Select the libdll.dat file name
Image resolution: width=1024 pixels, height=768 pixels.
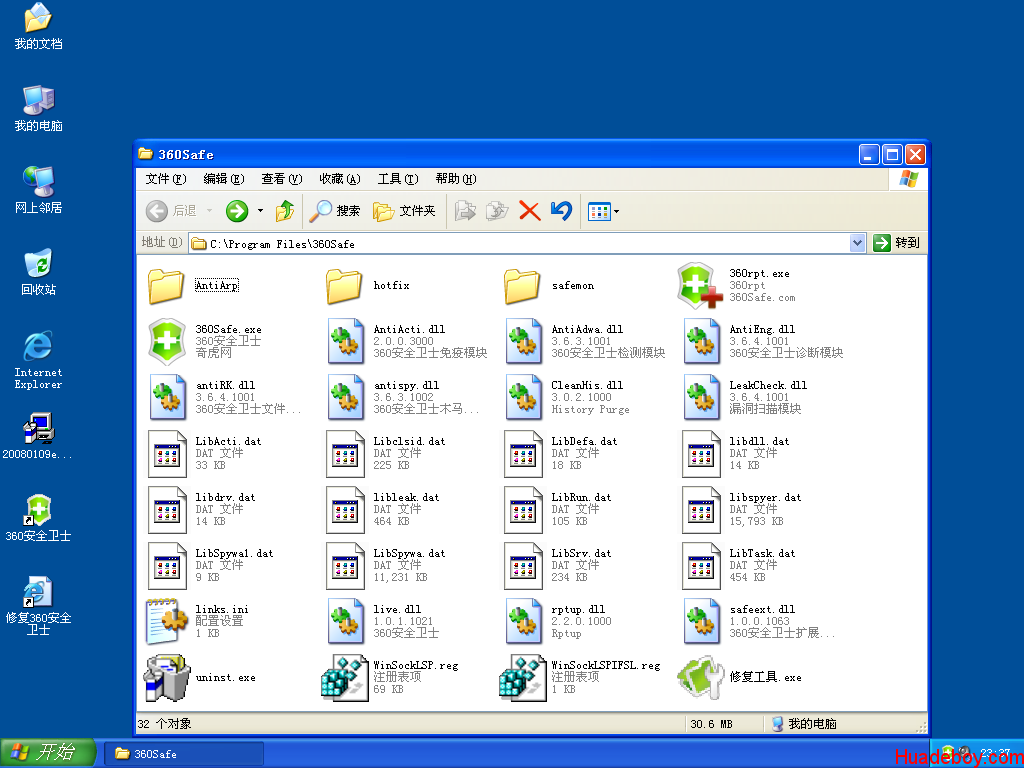point(759,441)
